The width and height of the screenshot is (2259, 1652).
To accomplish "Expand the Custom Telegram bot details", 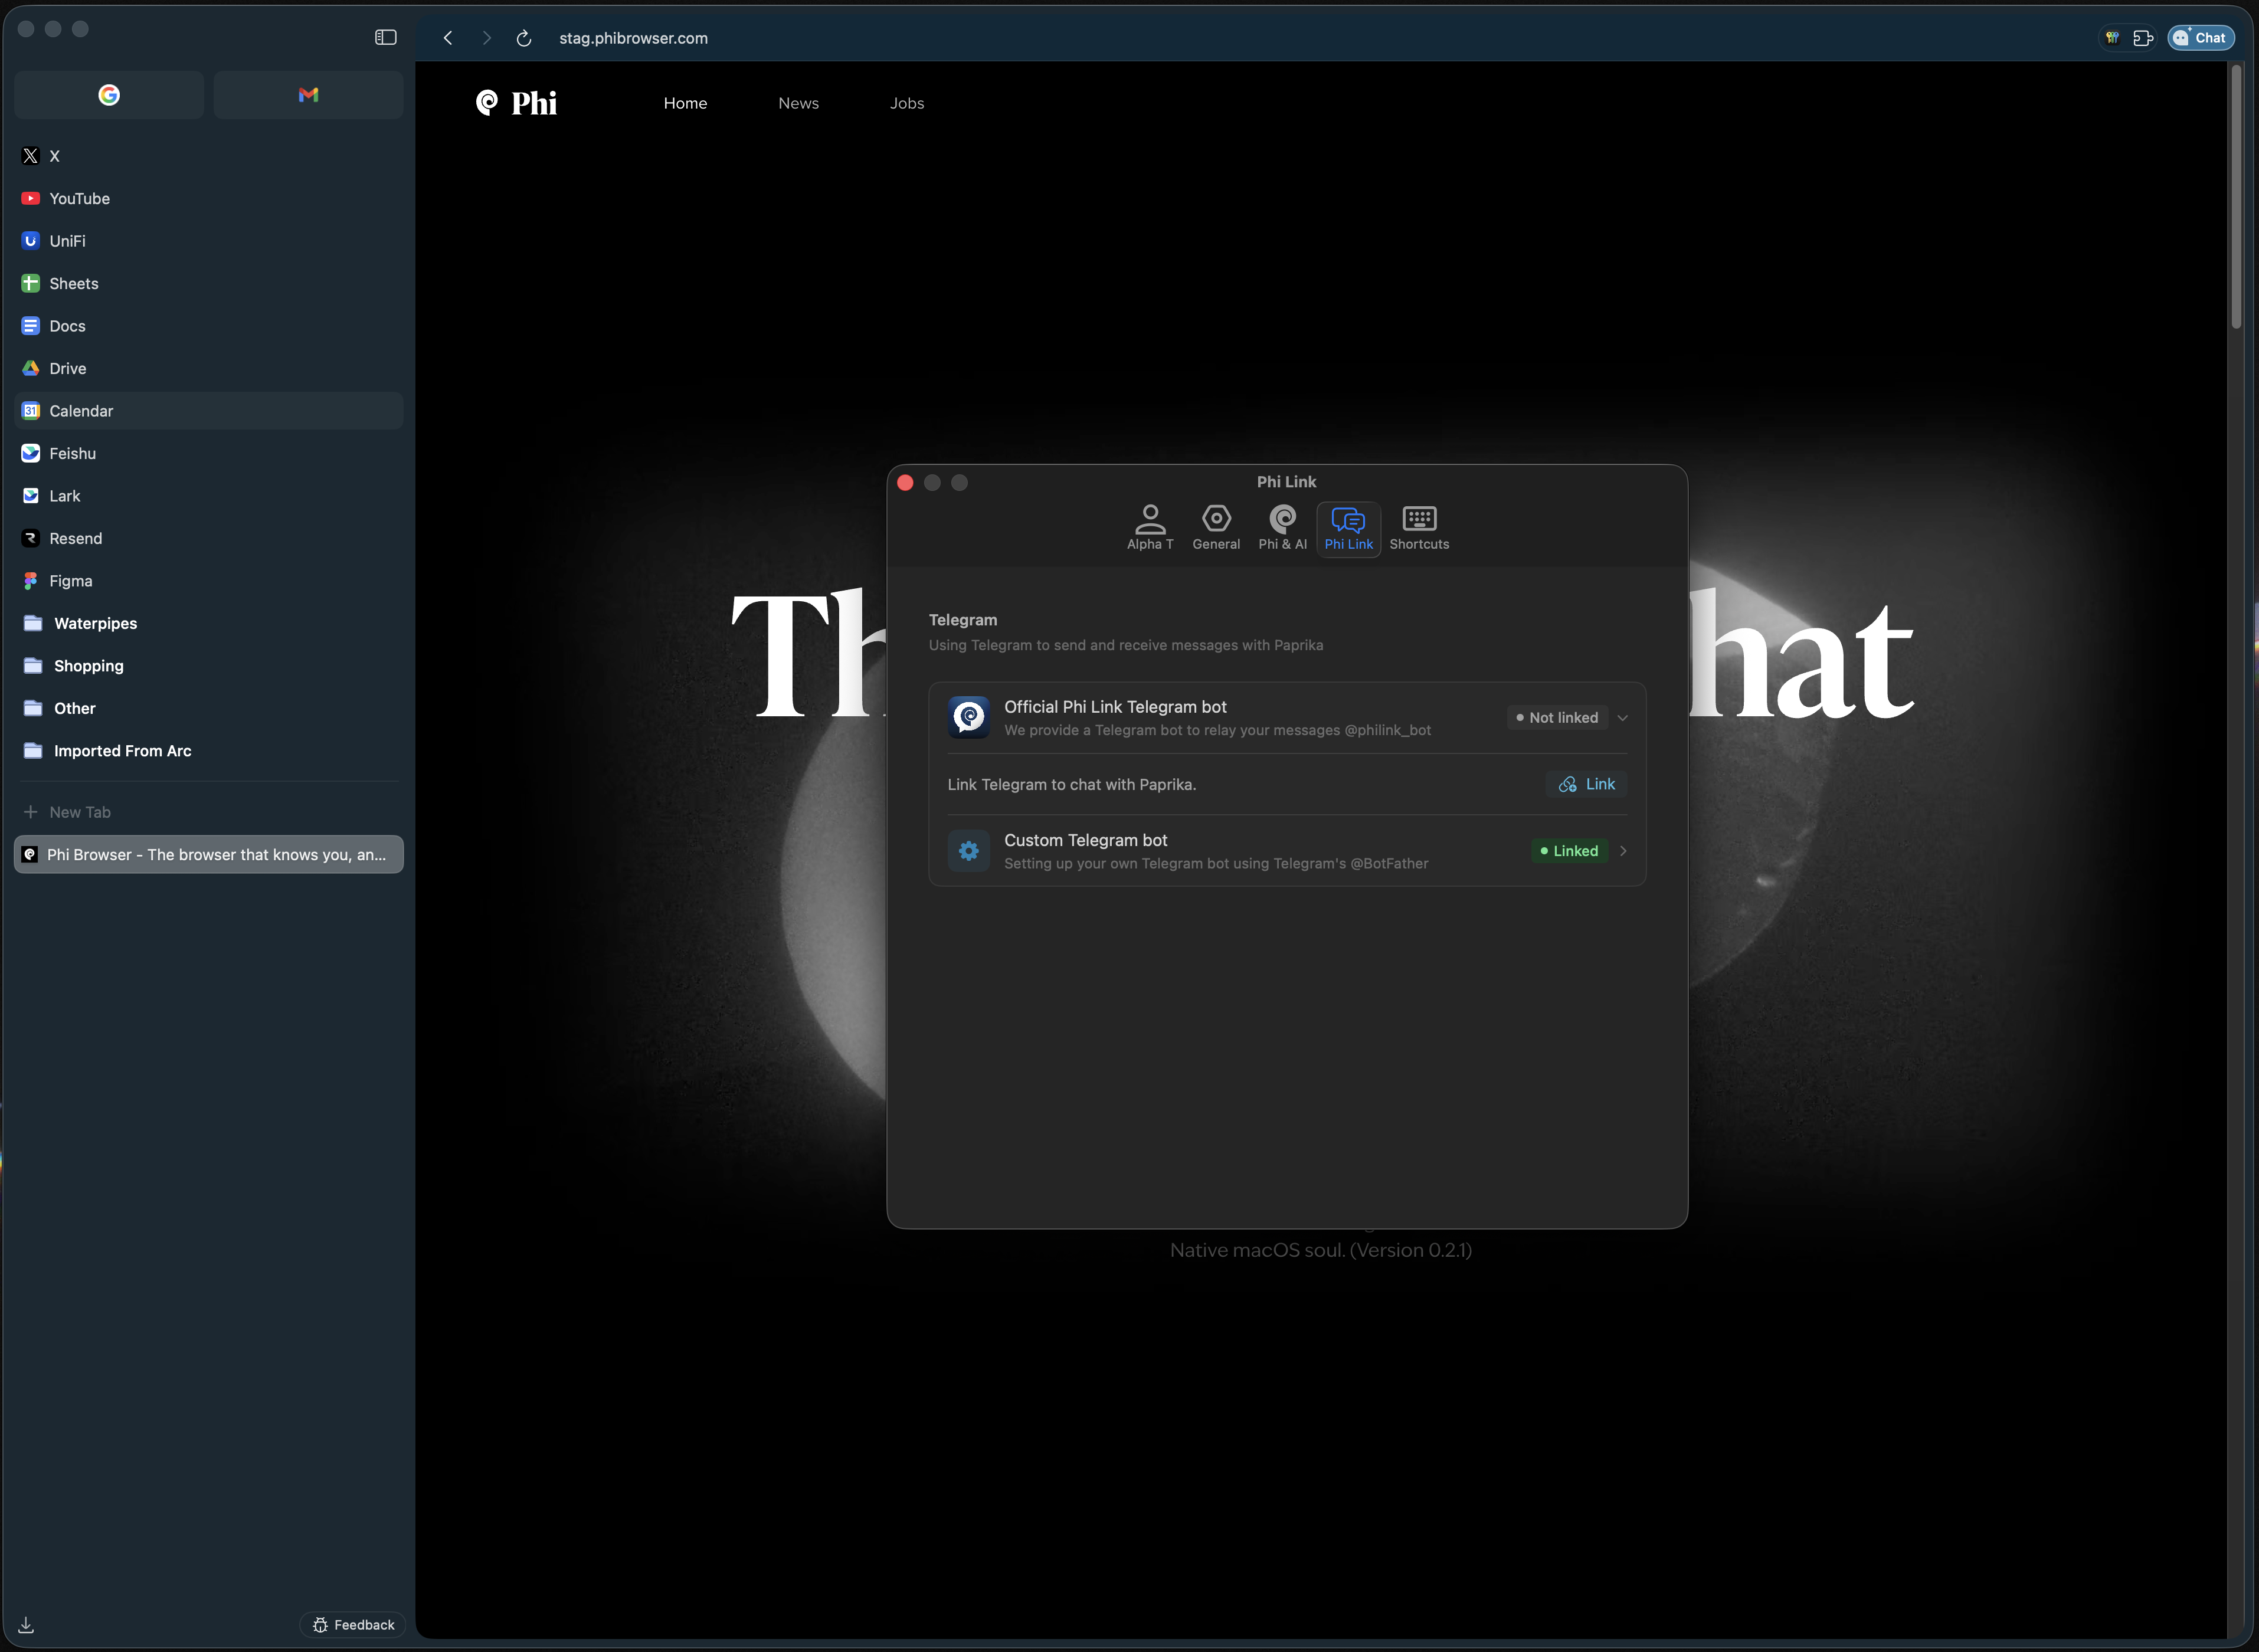I will pyautogui.click(x=1622, y=851).
